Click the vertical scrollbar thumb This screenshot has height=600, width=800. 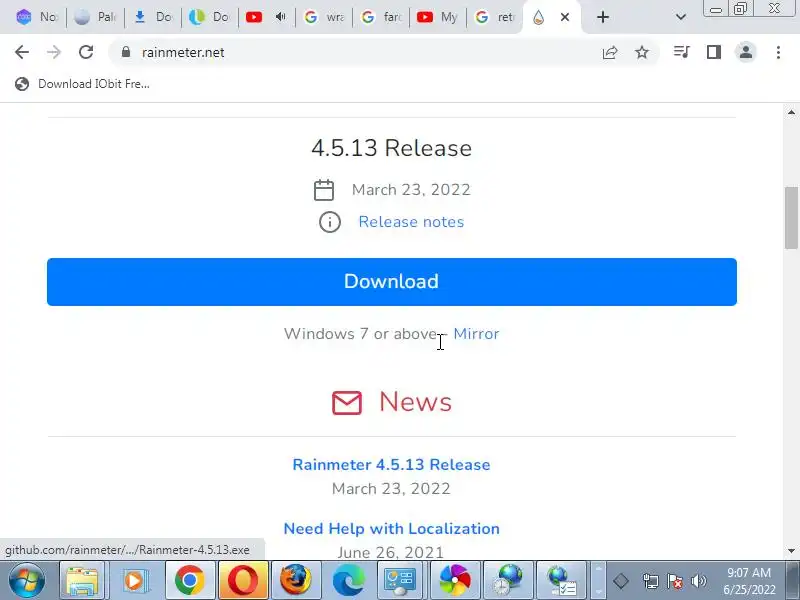tap(791, 218)
